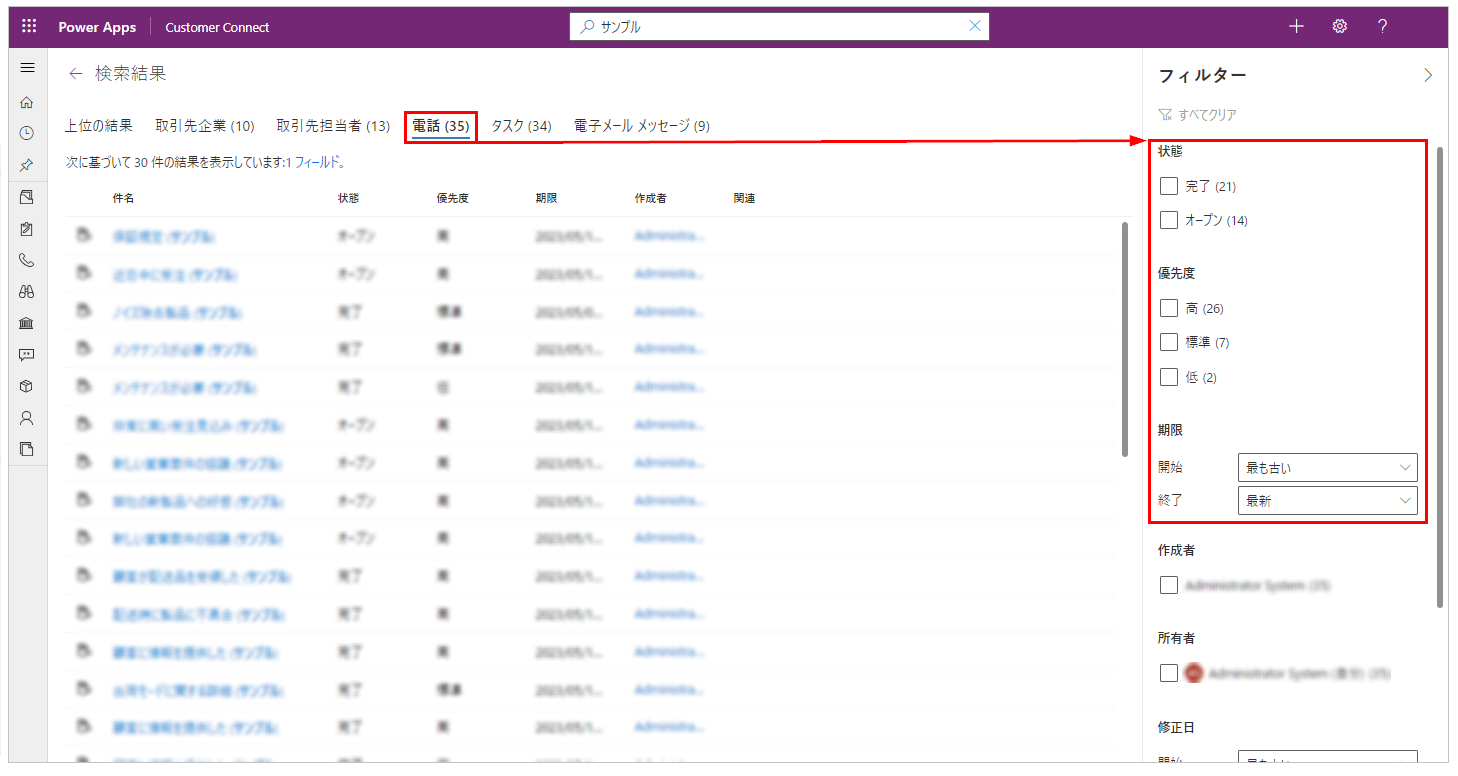Select the 電話 (35) tab

pyautogui.click(x=441, y=126)
